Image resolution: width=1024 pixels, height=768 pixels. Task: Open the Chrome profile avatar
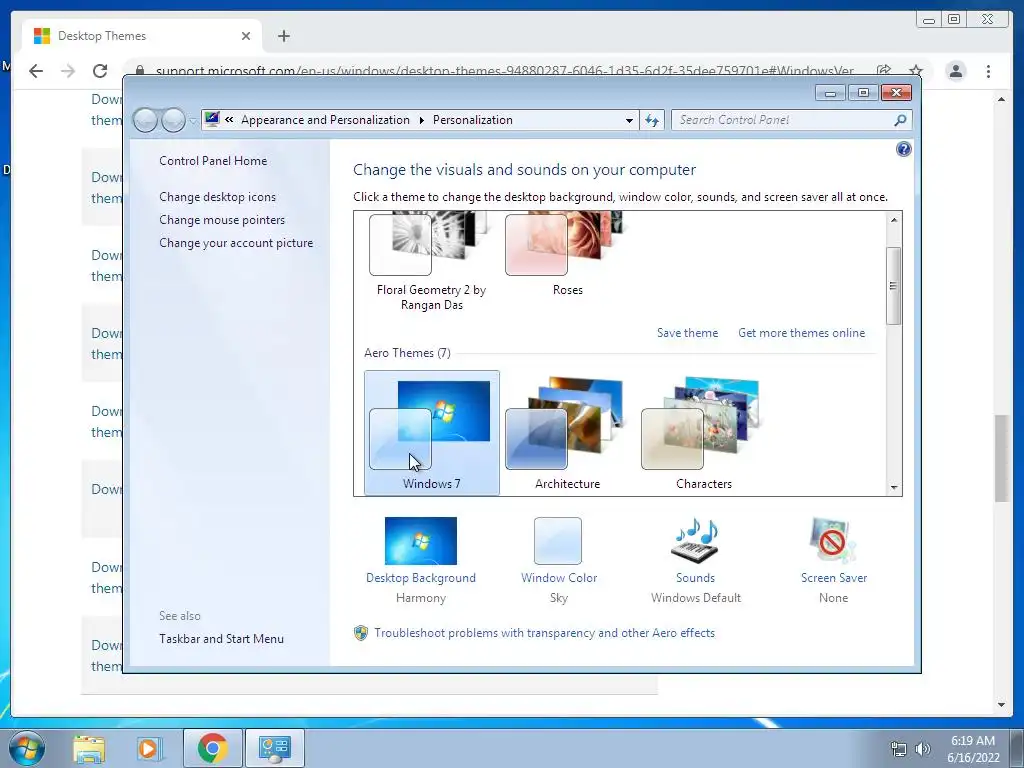coord(955,71)
